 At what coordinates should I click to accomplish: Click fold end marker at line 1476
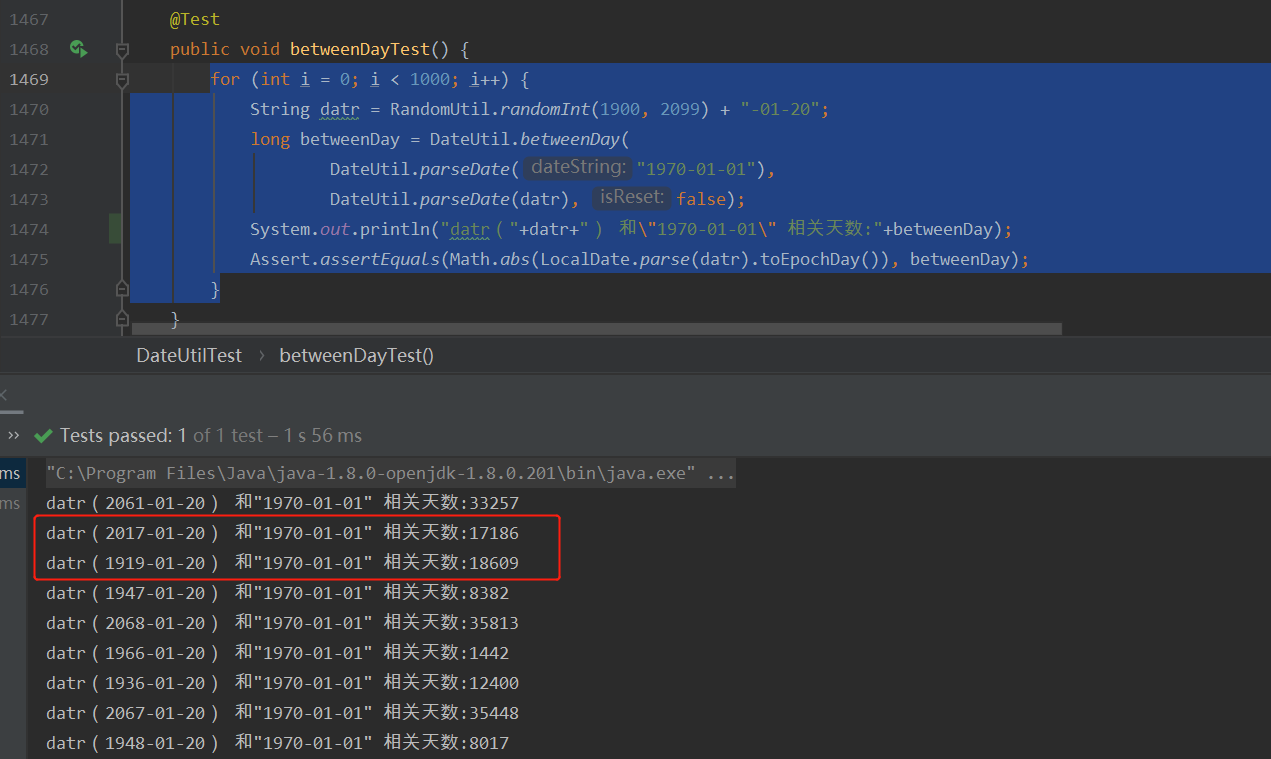click(x=122, y=289)
